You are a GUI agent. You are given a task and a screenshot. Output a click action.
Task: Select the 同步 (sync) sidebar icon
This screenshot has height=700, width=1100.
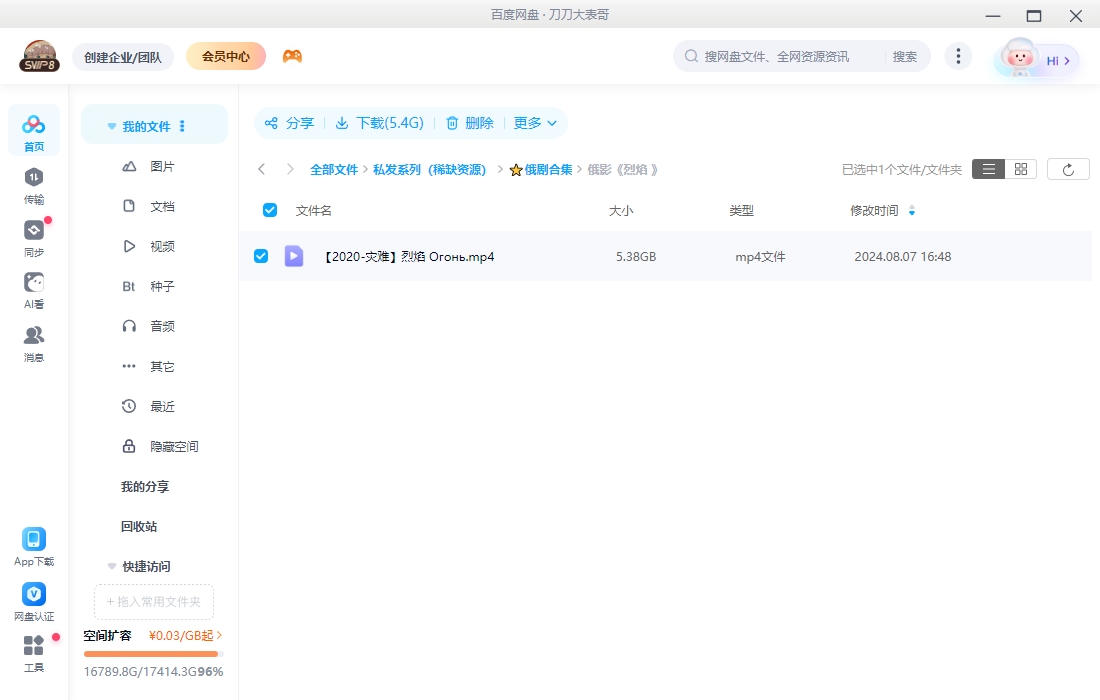point(33,236)
